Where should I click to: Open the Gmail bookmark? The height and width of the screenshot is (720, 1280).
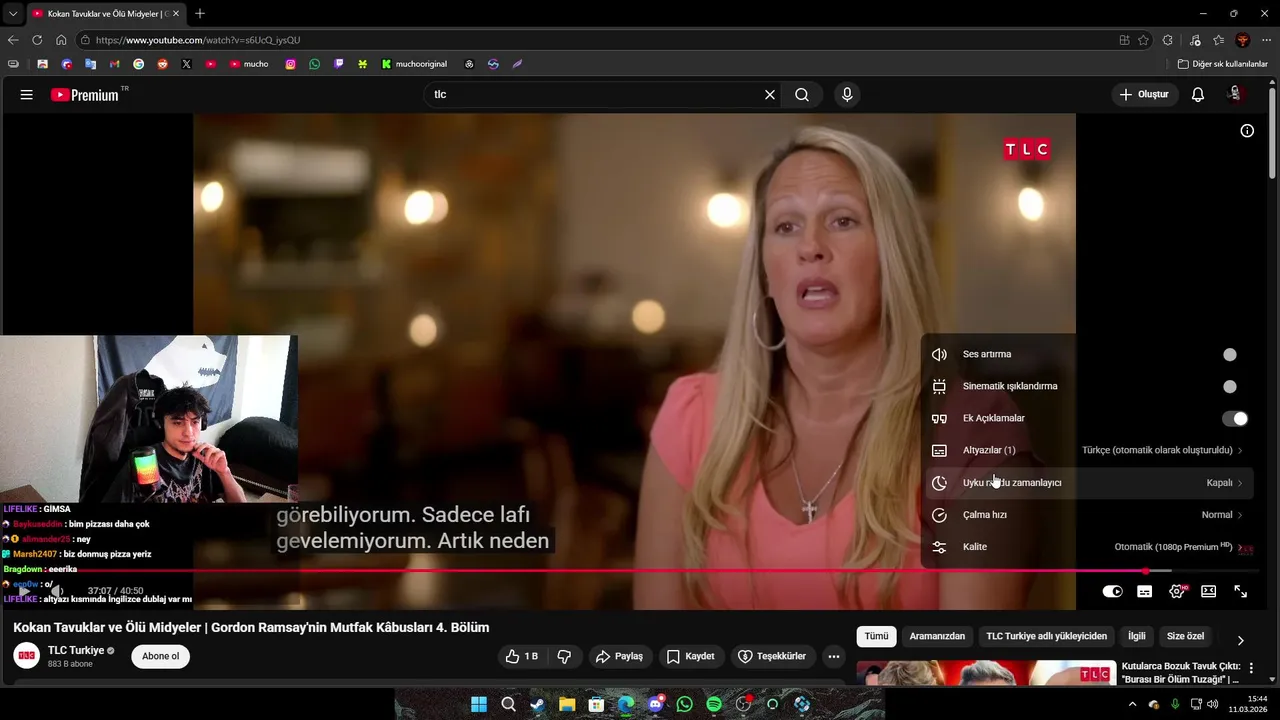114,64
